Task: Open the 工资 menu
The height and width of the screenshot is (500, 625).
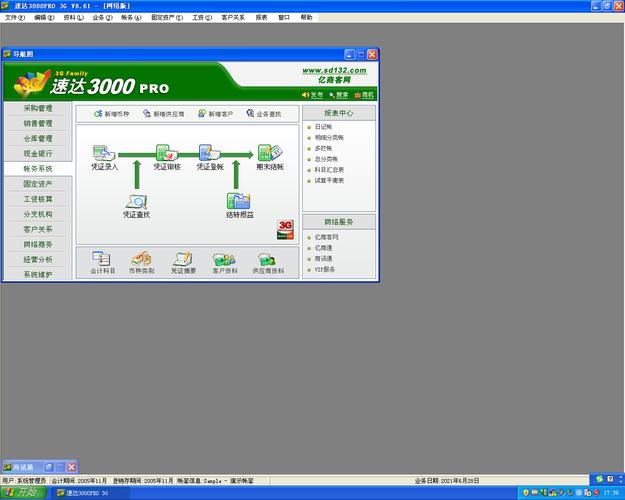Action: pos(202,18)
